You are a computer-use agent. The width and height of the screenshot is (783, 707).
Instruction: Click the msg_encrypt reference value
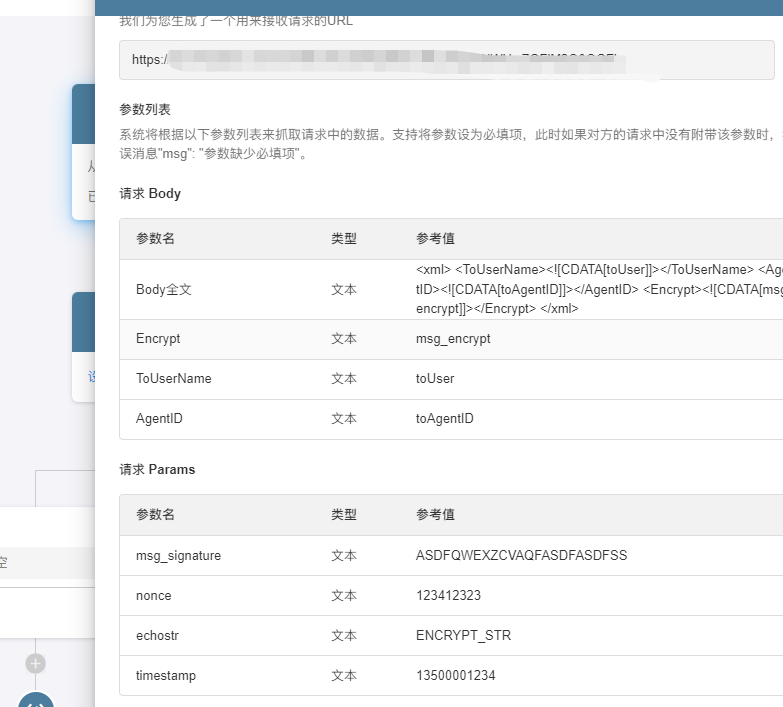pos(453,339)
